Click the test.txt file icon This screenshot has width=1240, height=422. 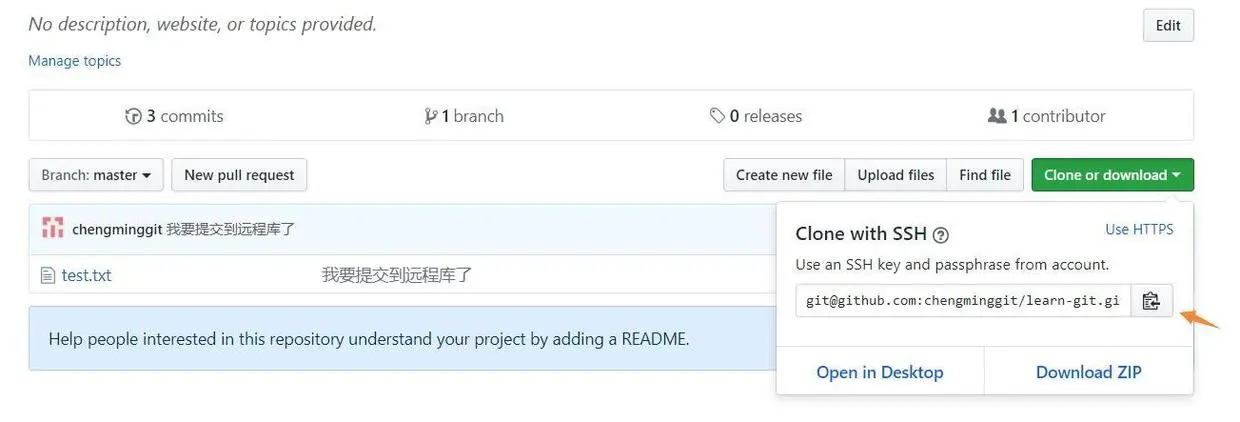tap(46, 275)
